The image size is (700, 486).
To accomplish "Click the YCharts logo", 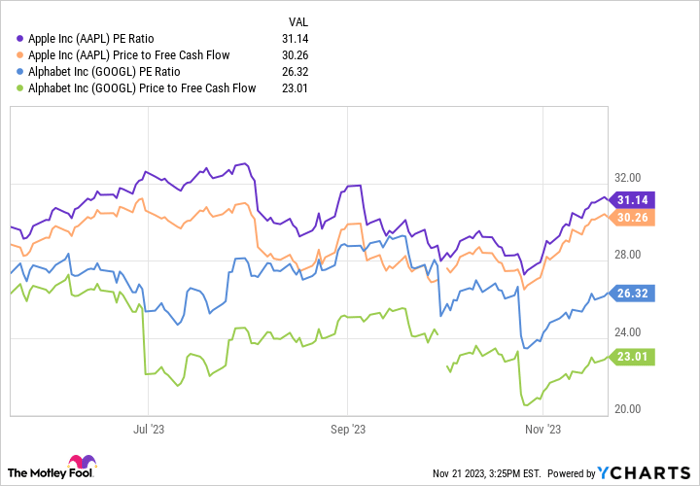I will [x=652, y=472].
